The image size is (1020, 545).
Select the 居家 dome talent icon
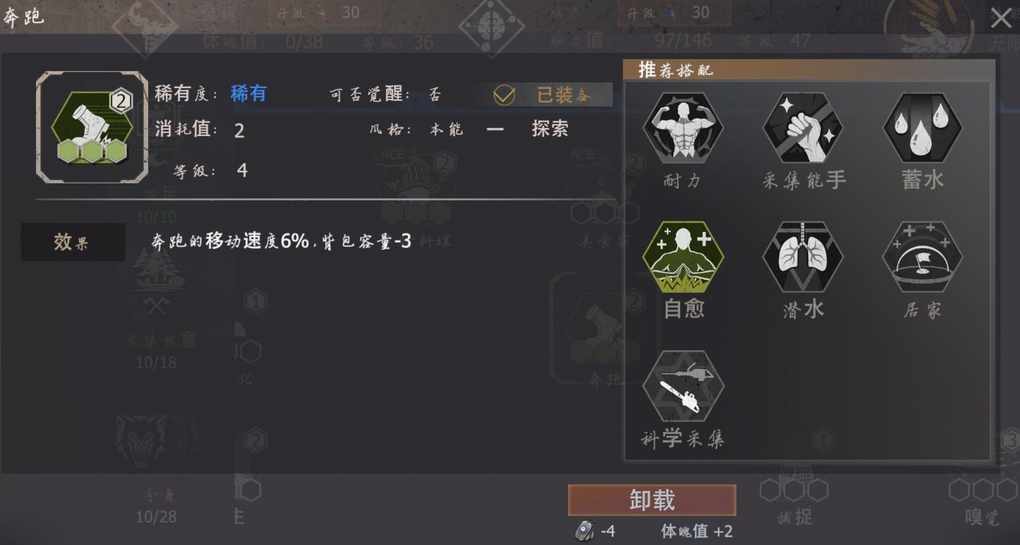click(x=922, y=257)
